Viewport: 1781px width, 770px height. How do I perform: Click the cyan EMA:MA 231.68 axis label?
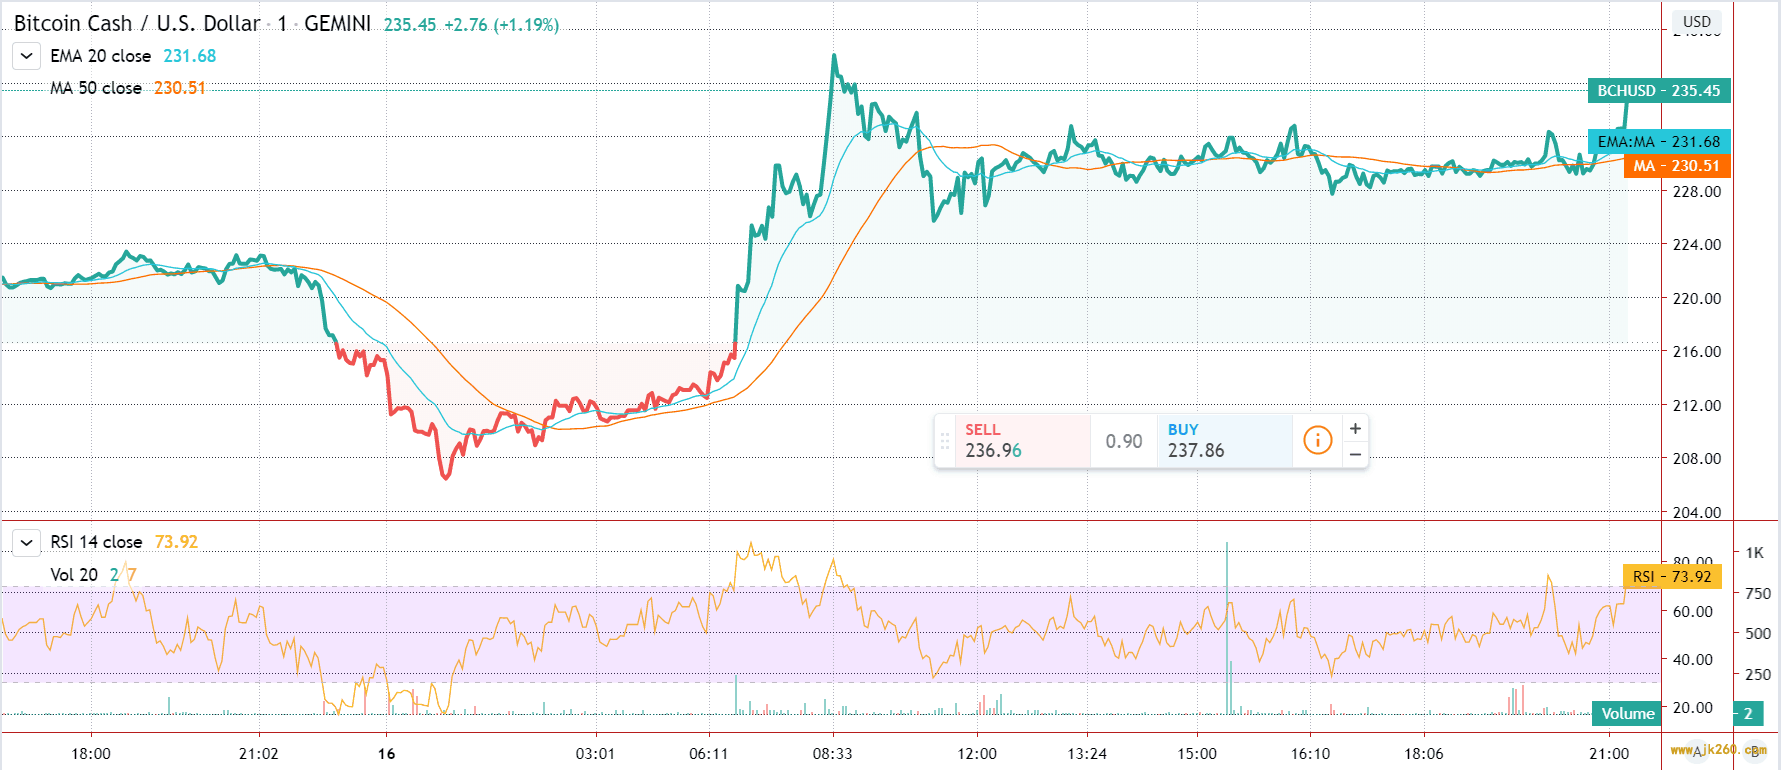coord(1658,142)
